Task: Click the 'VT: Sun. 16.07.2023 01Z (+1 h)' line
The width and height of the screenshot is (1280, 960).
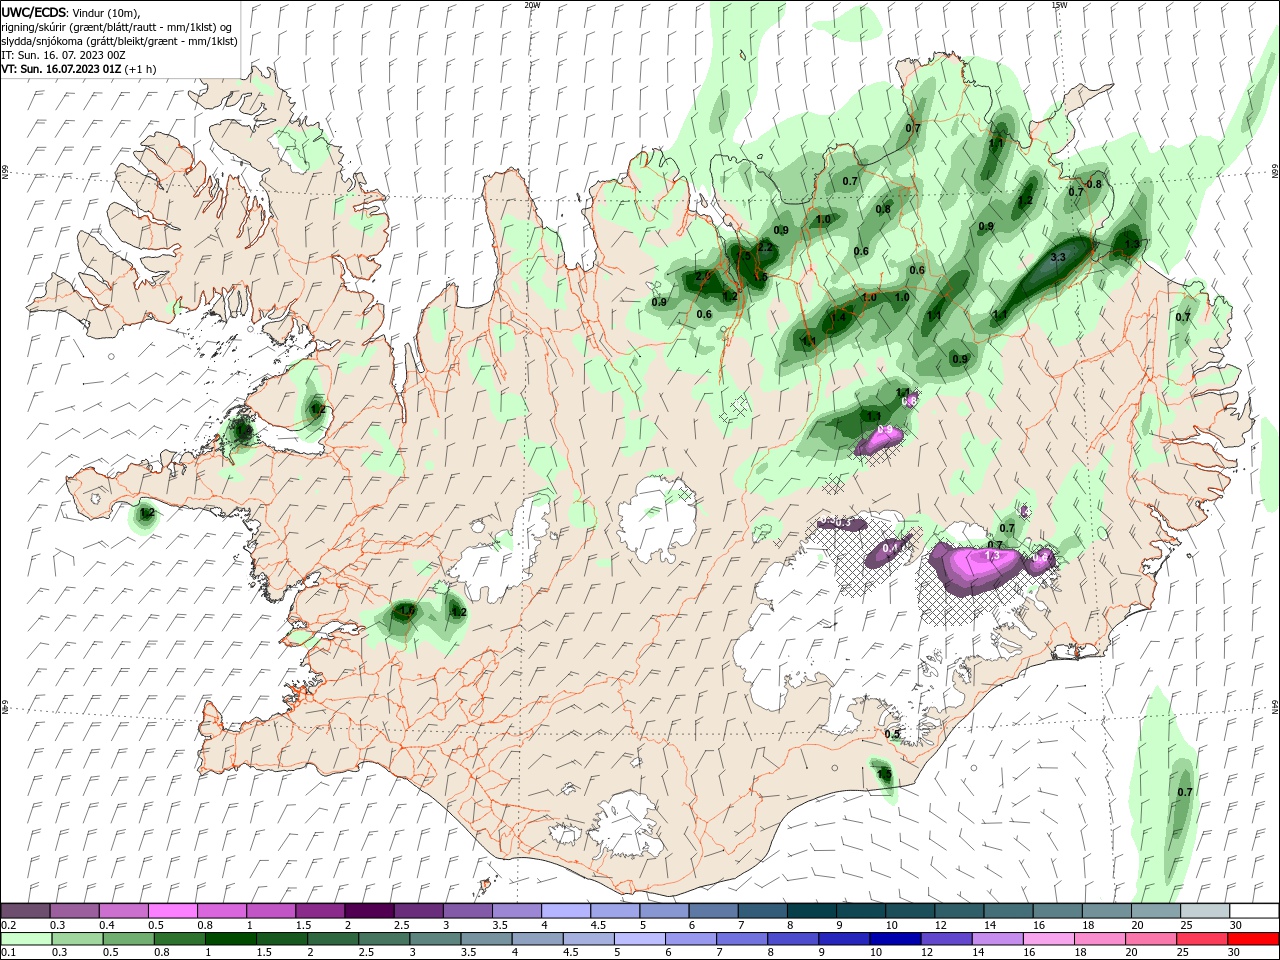Action: (x=78, y=69)
